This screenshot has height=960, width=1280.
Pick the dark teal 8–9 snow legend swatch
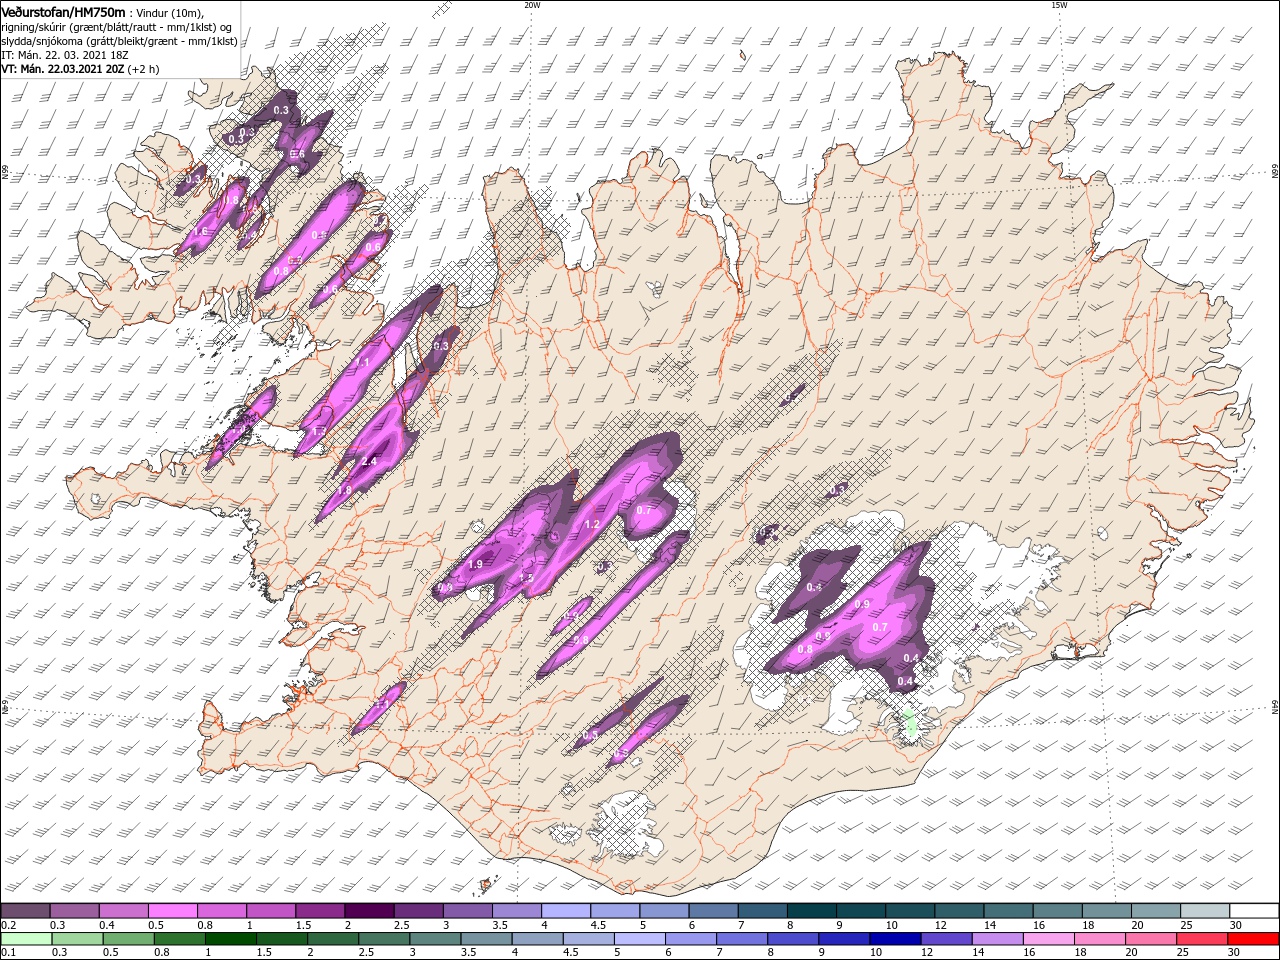pyautogui.click(x=812, y=911)
